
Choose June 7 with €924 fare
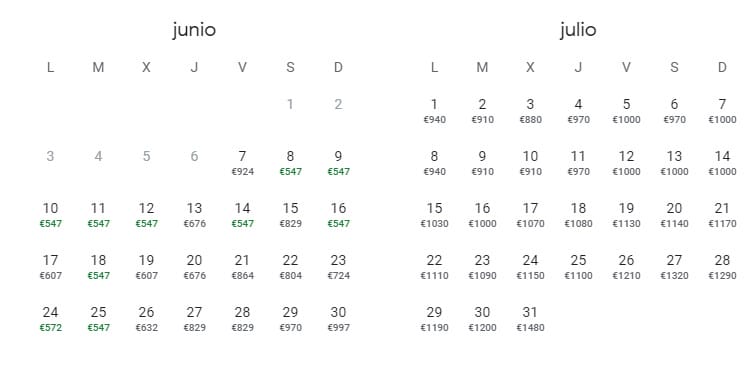click(243, 163)
